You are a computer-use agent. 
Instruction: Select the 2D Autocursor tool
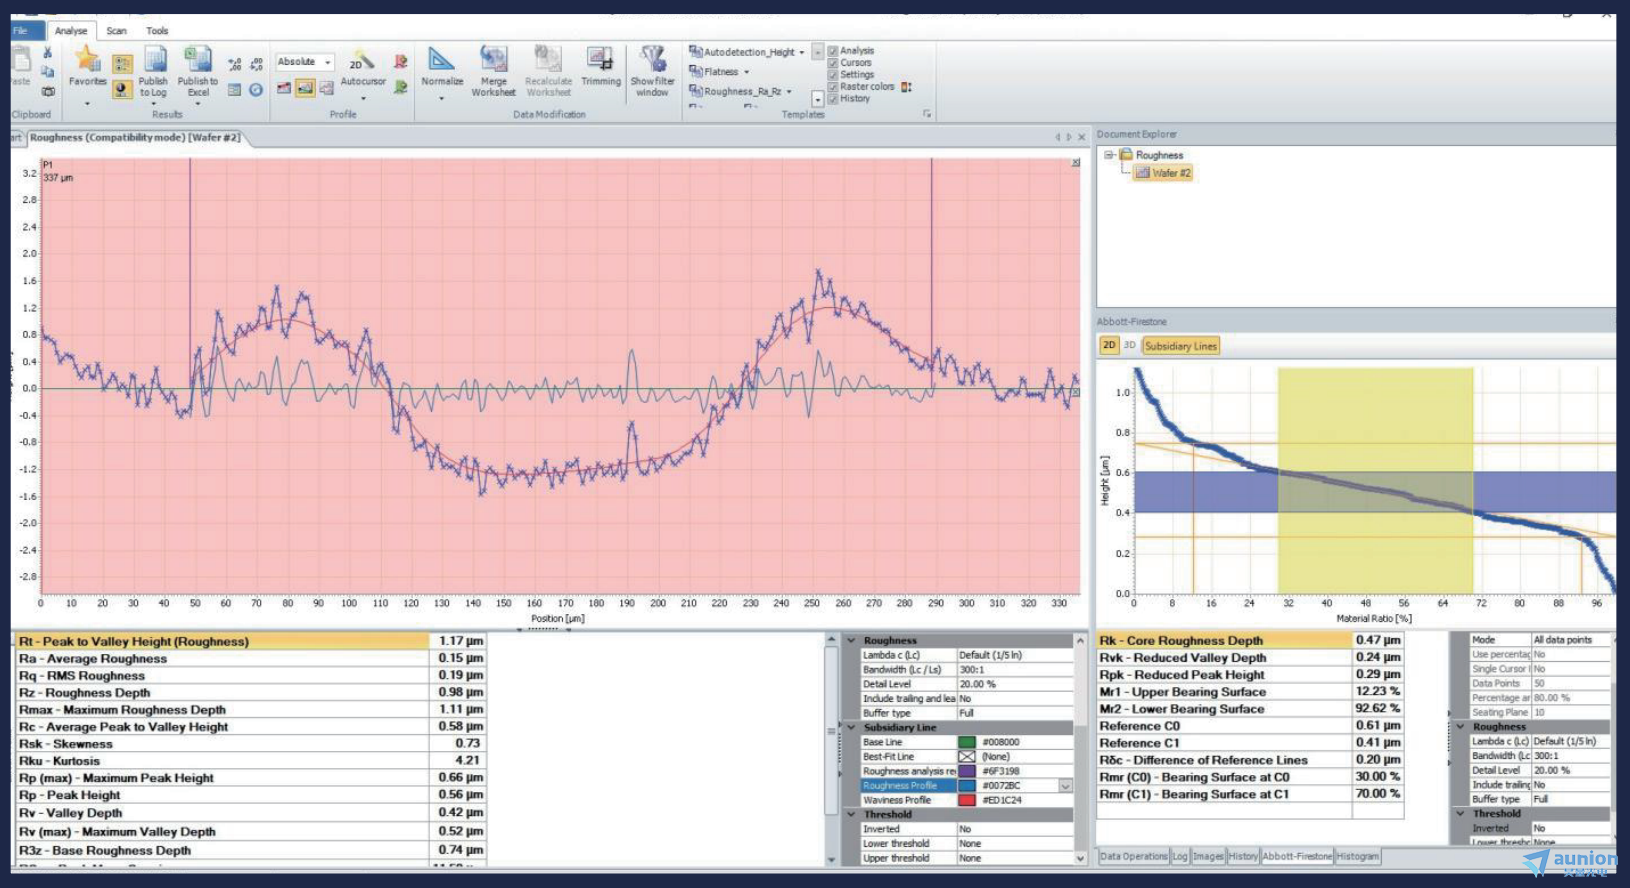[x=363, y=63]
